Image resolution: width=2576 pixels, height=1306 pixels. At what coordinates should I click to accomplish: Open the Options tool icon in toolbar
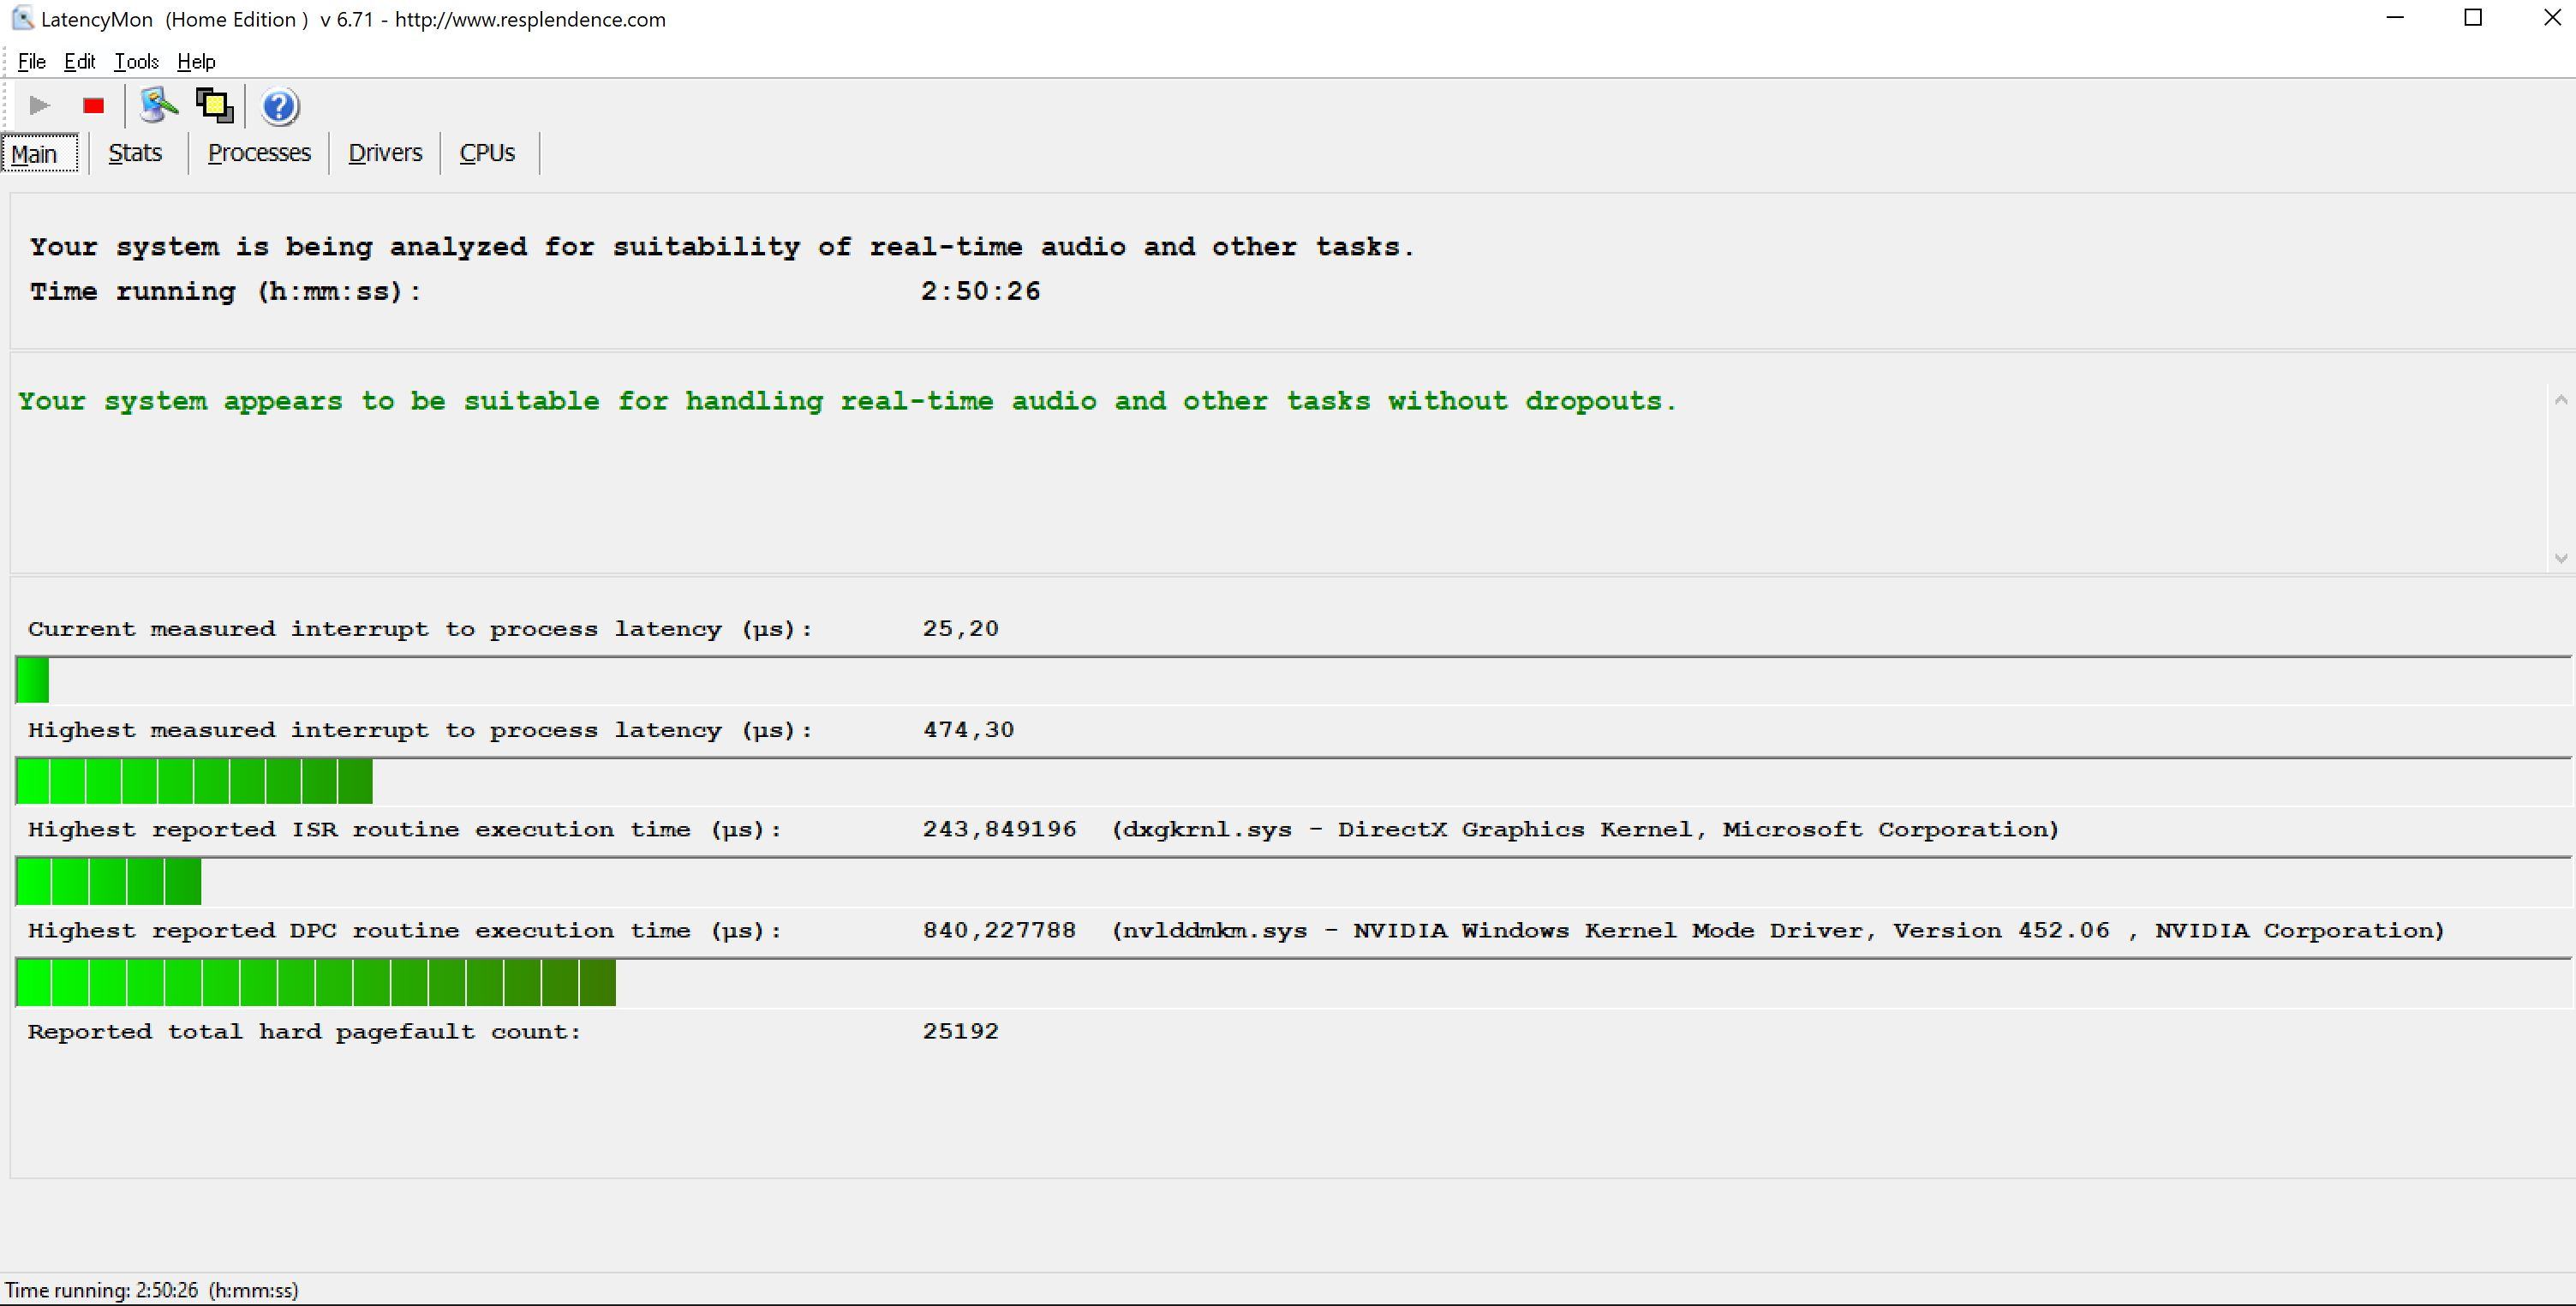pos(158,105)
